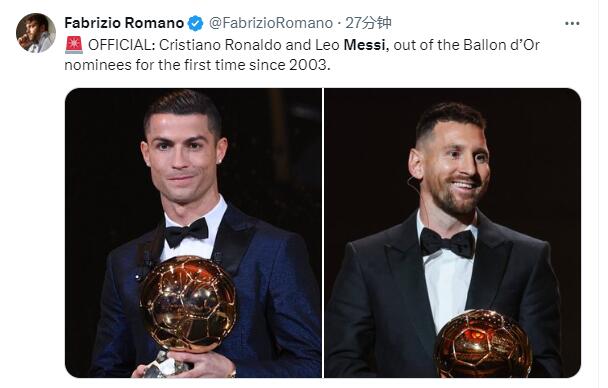The height and width of the screenshot is (388, 608).
Task: Click the black bow tie in left photo
Action: [186, 233]
